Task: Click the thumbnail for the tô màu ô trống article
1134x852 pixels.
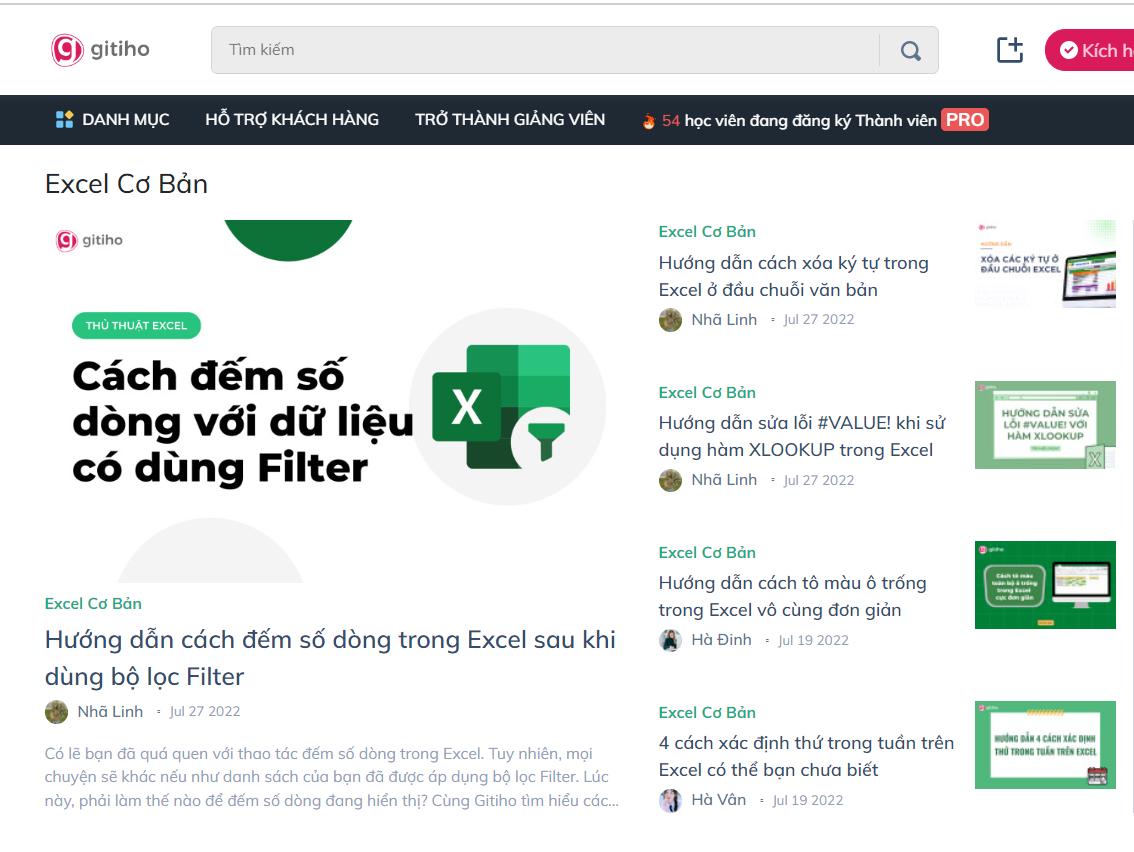Action: click(x=1044, y=585)
